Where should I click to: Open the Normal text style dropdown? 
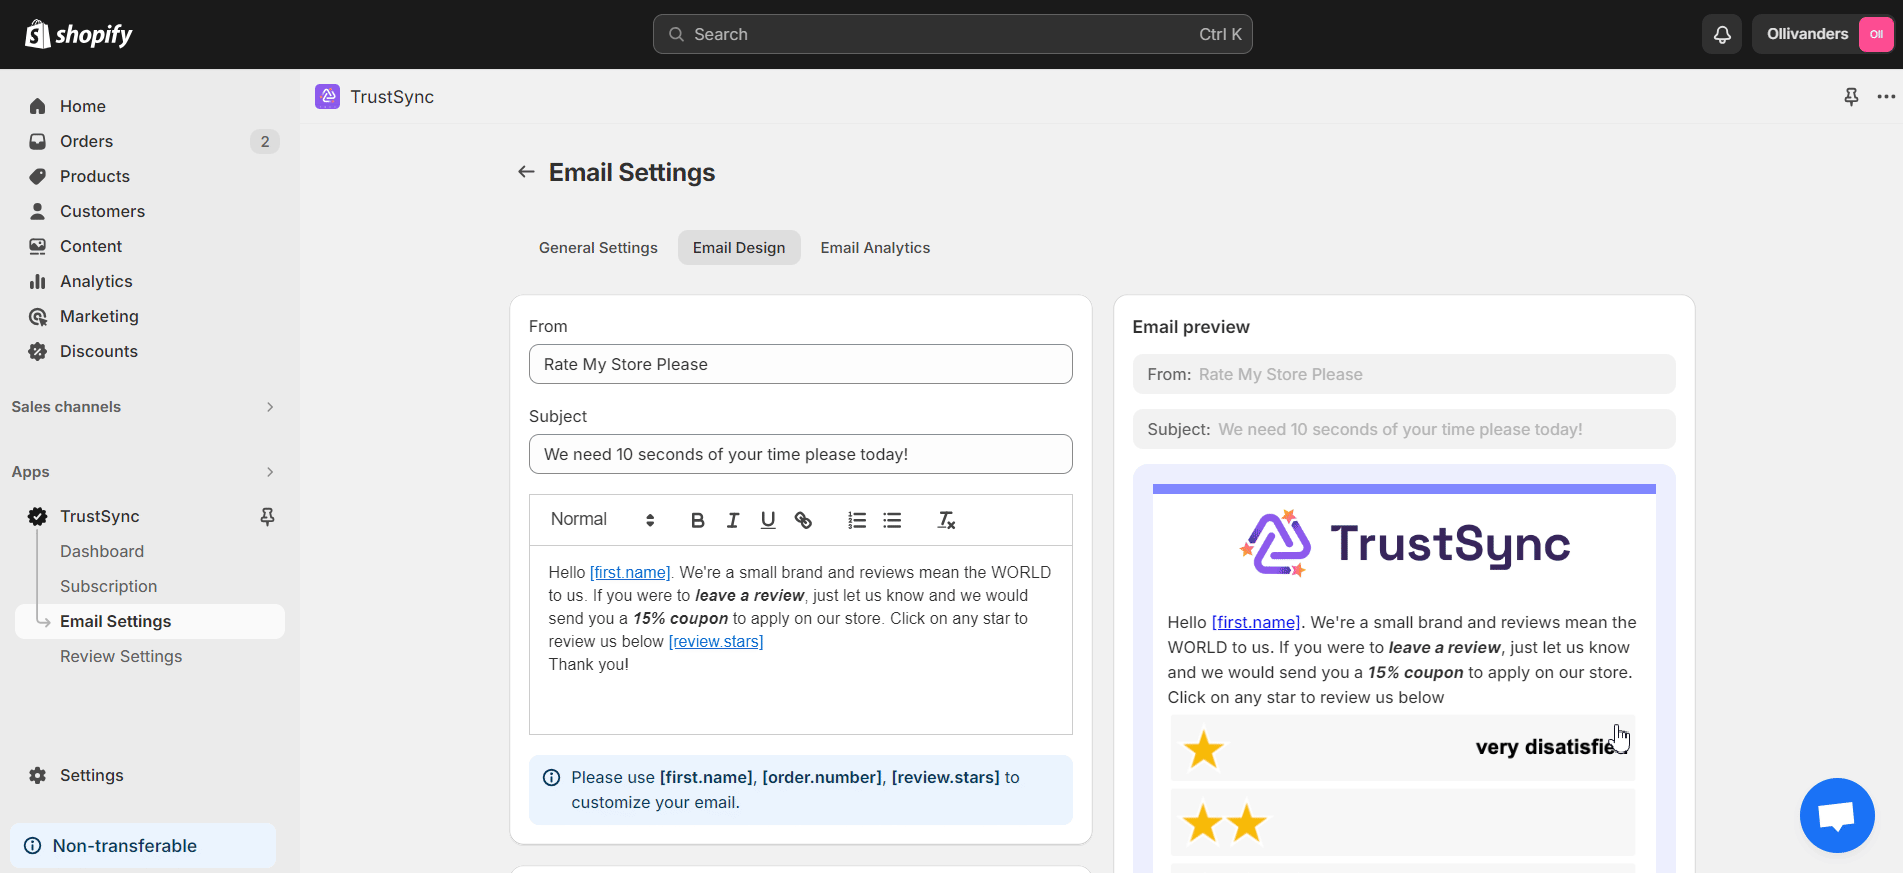click(602, 519)
